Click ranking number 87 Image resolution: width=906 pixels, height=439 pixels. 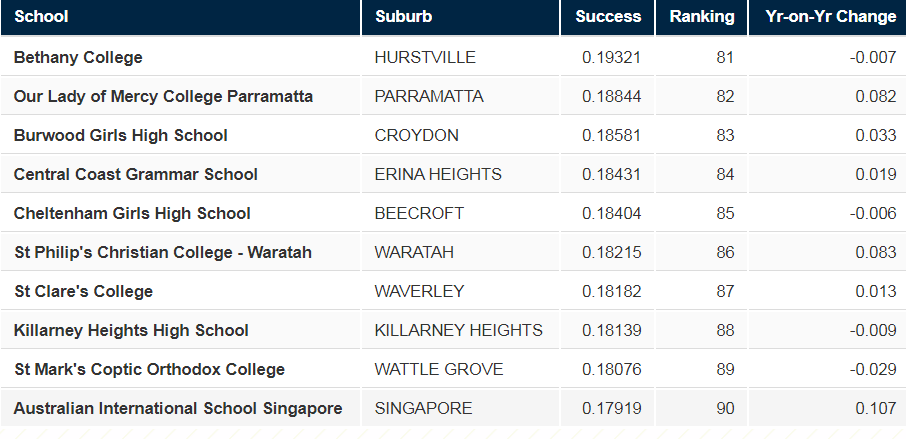point(725,291)
